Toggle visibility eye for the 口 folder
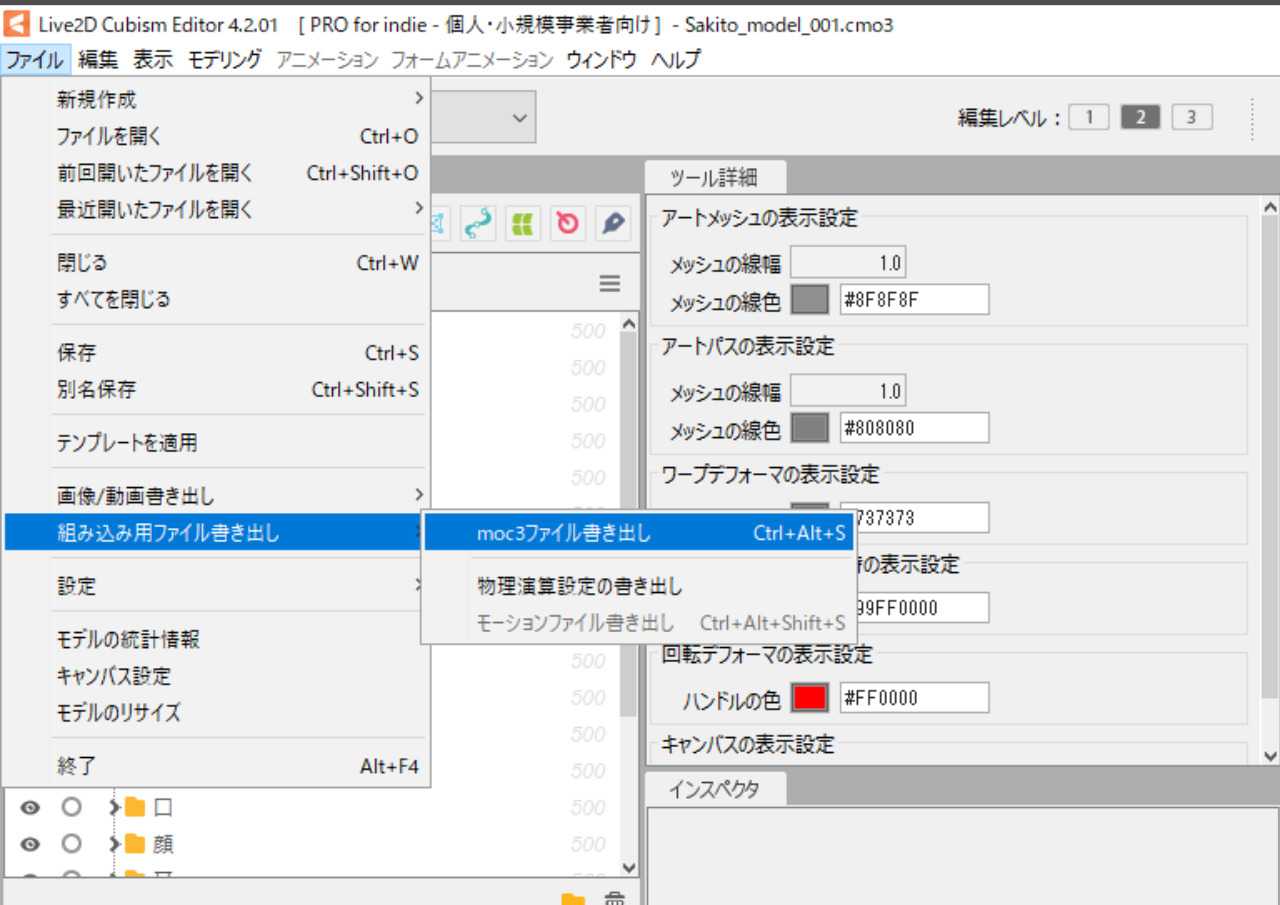This screenshot has height=905, width=1280. tap(30, 807)
